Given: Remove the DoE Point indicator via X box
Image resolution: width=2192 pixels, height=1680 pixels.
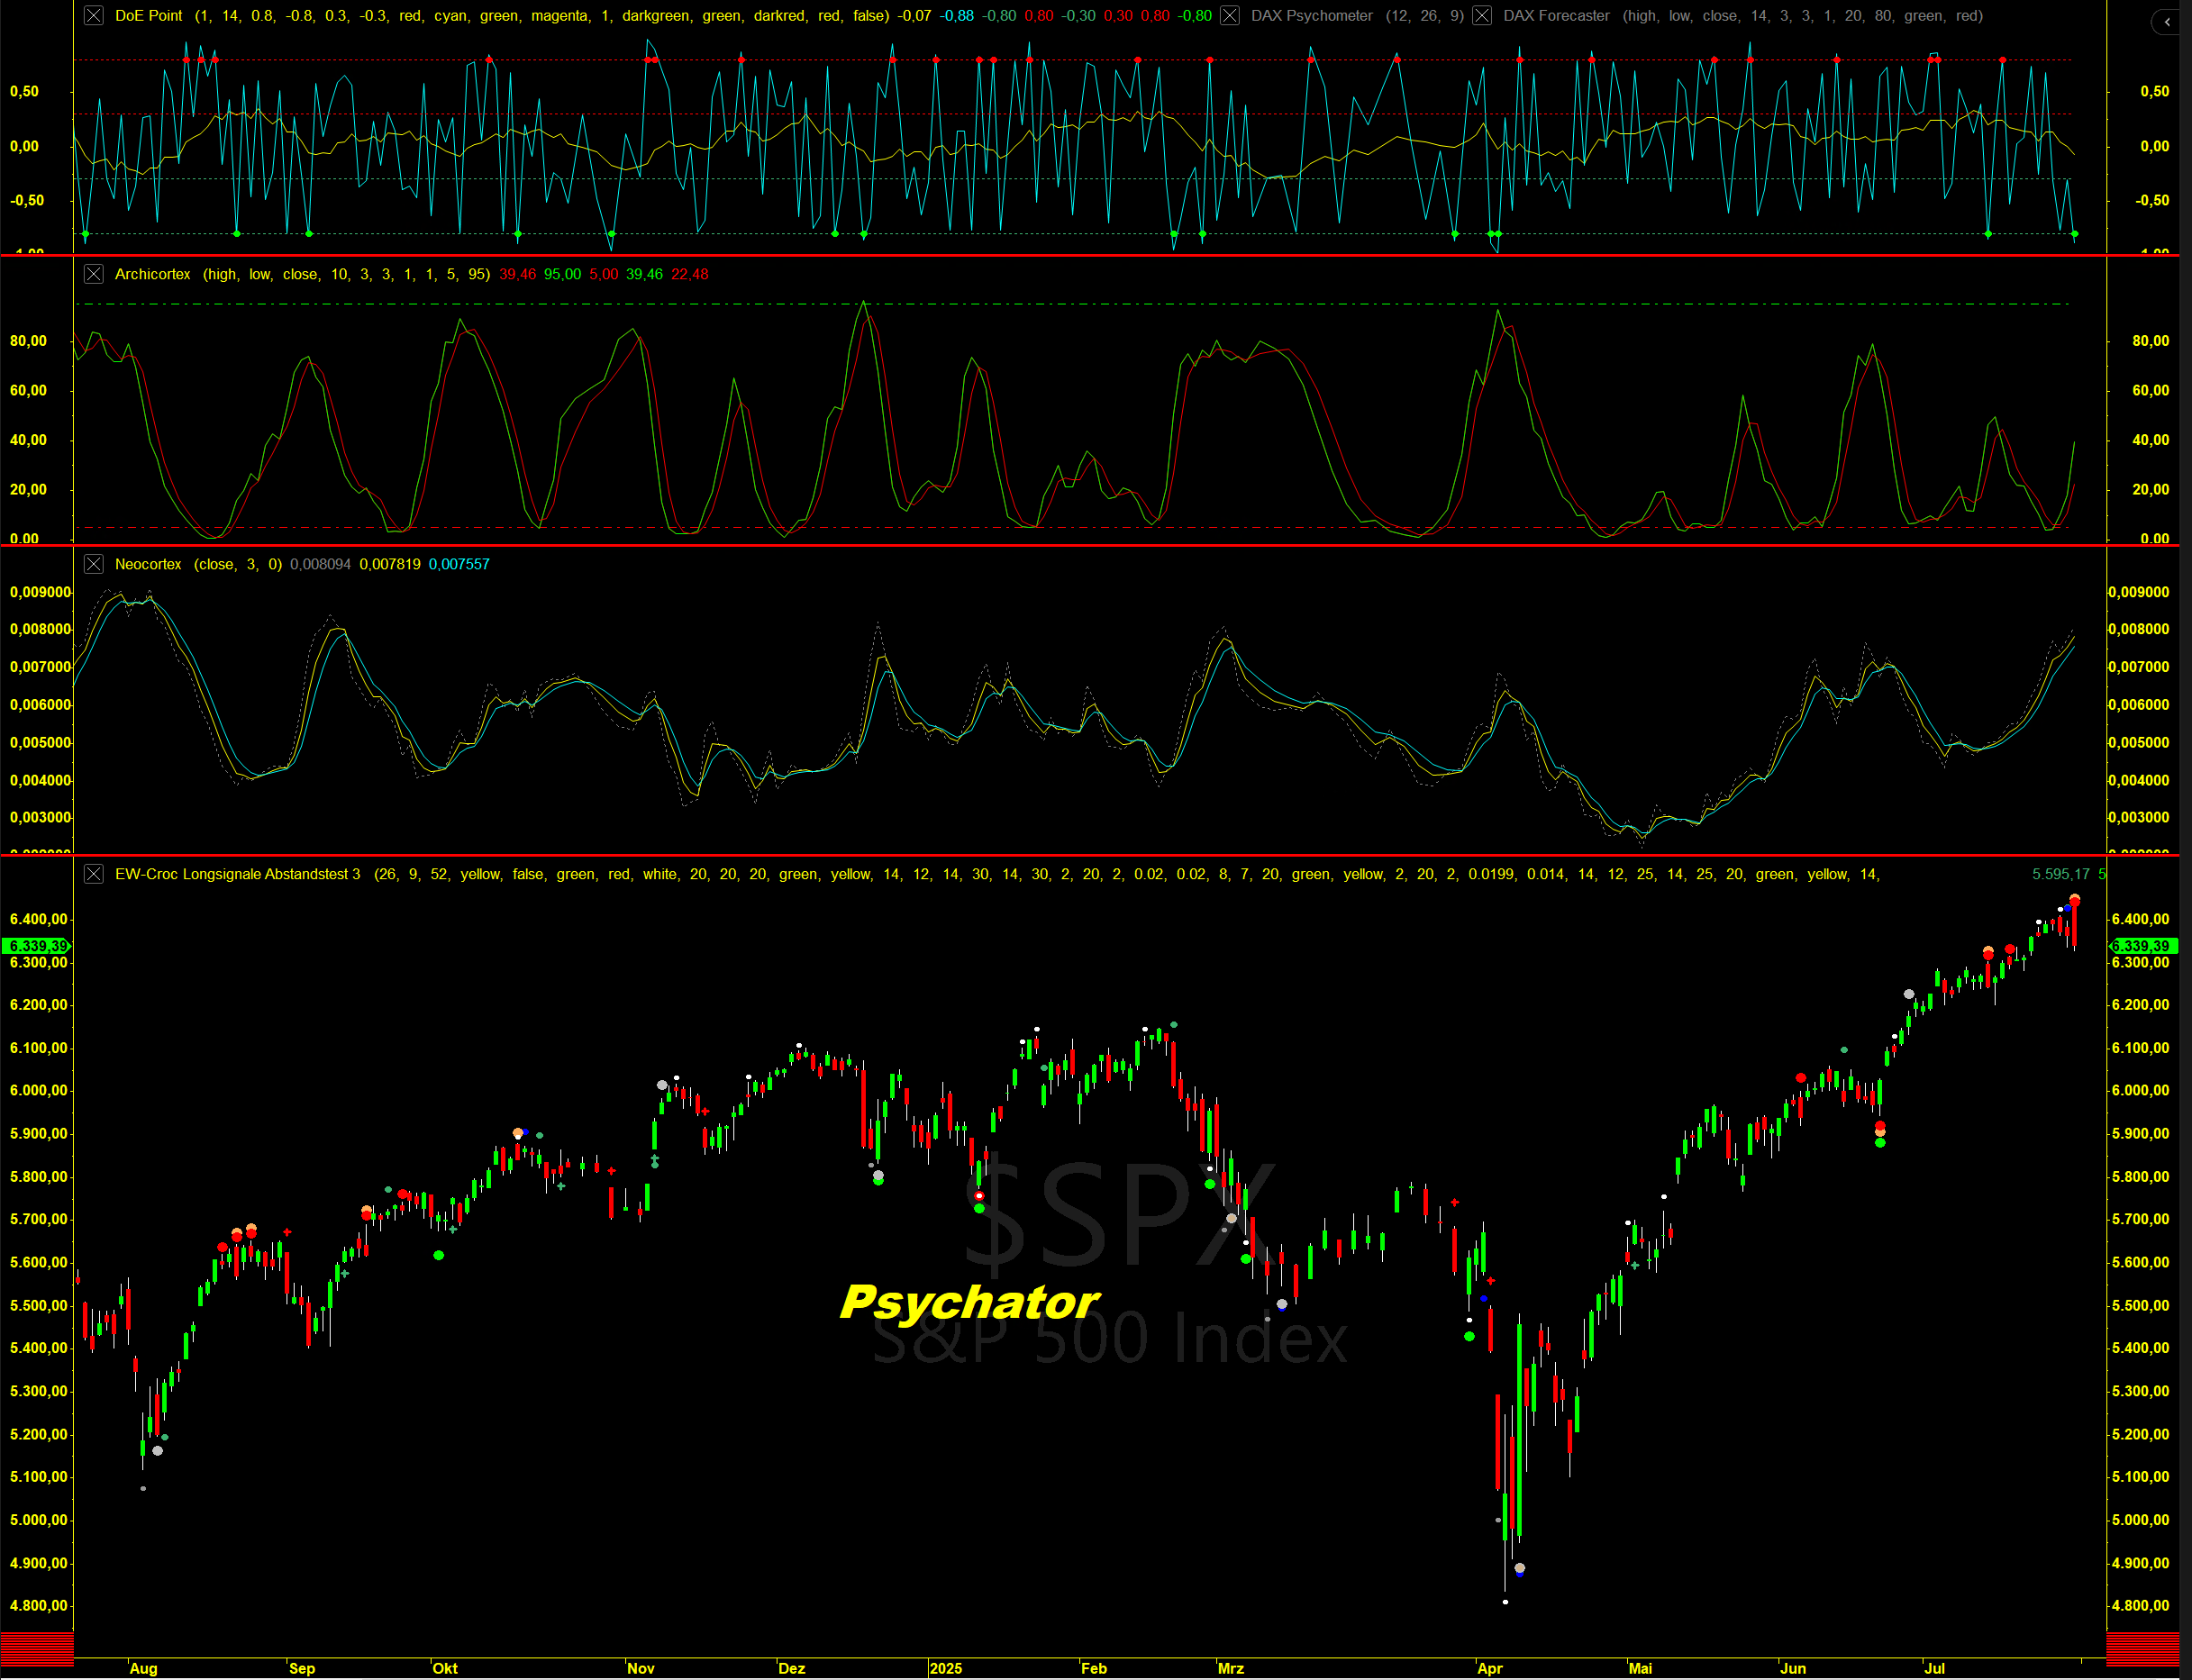Looking at the screenshot, I should [93, 16].
